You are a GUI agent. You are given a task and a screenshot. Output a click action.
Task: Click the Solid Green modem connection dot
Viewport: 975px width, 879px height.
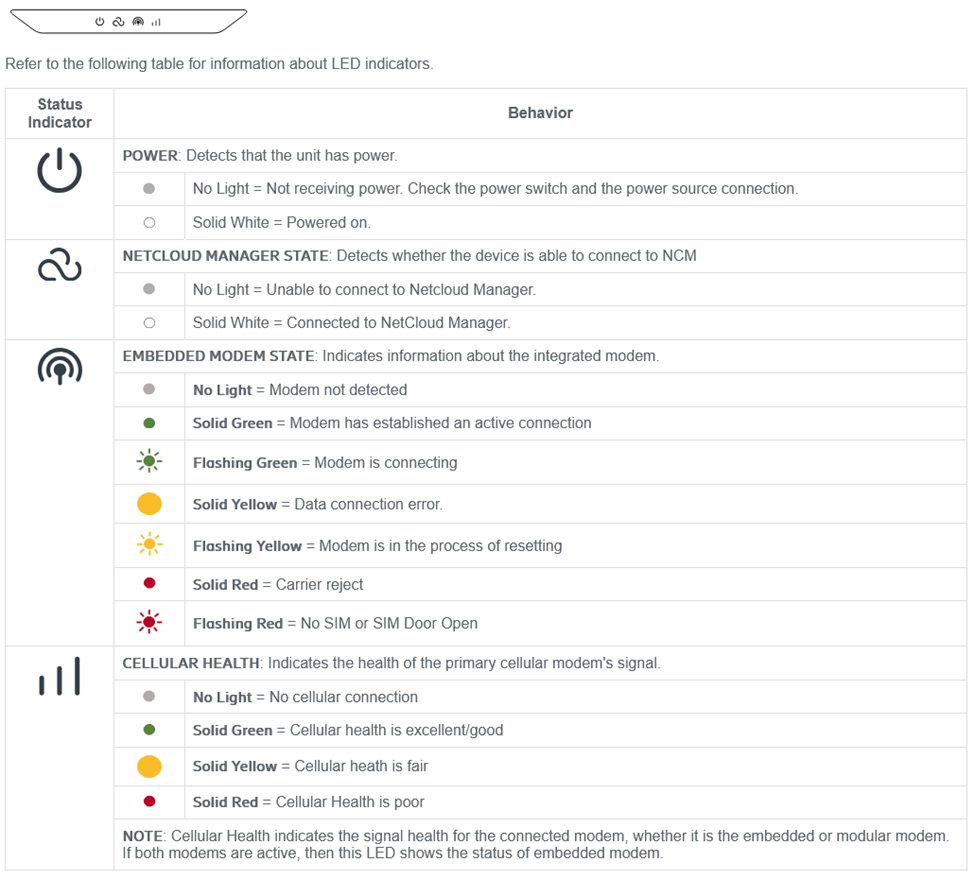[x=149, y=423]
